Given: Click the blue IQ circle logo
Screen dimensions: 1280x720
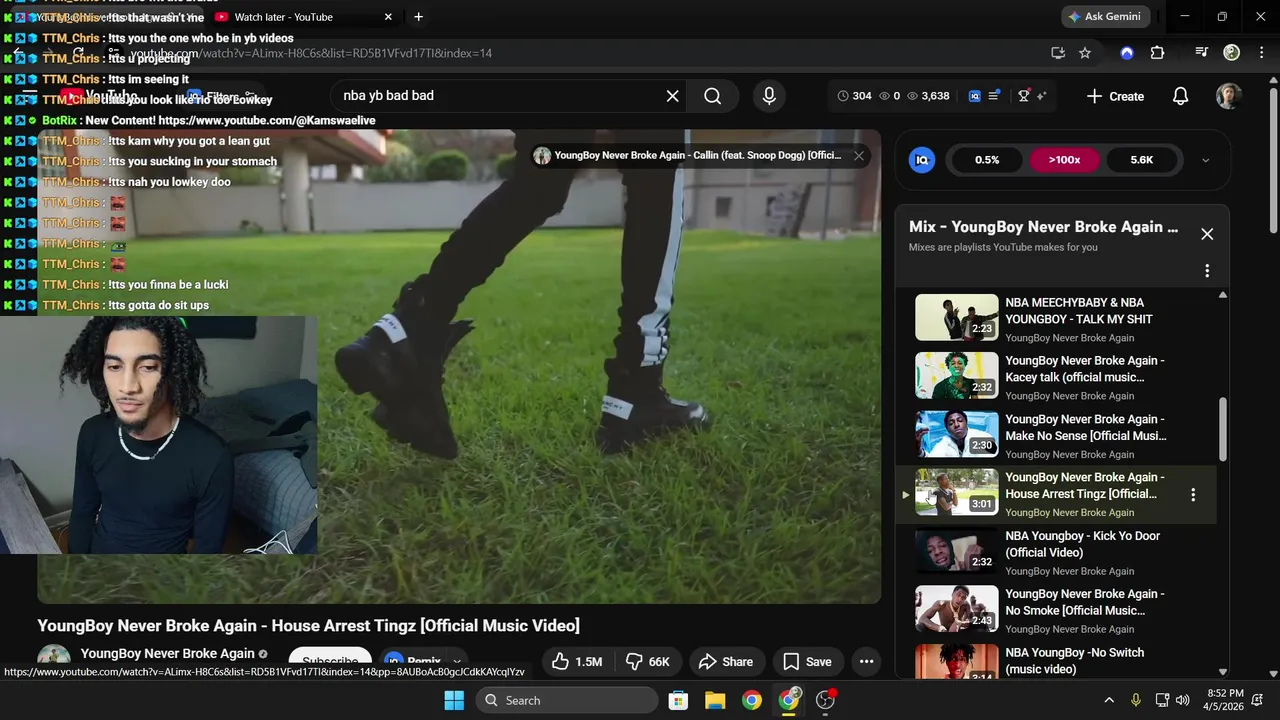Looking at the screenshot, I should 922,160.
